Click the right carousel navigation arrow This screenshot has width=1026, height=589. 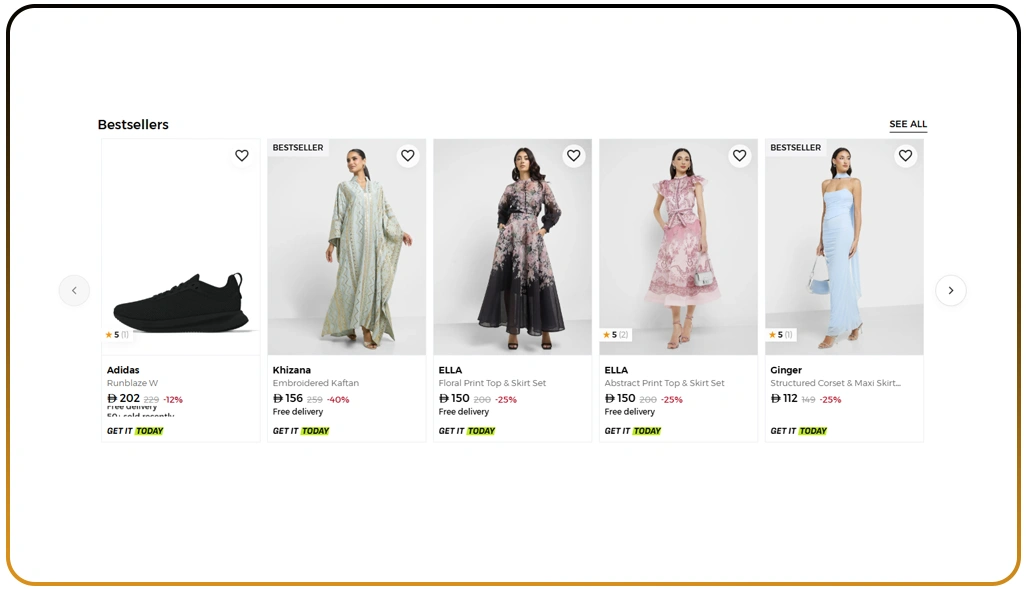coord(950,290)
